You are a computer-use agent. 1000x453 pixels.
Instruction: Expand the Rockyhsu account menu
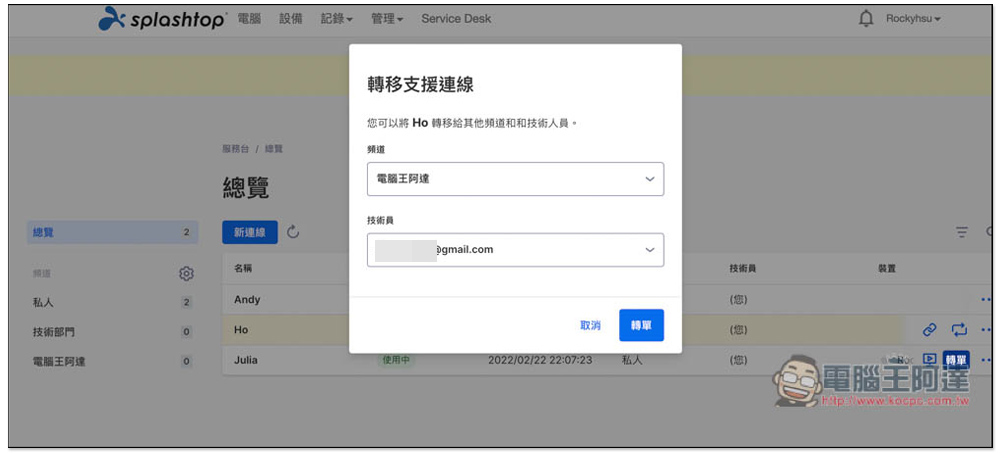click(x=913, y=19)
